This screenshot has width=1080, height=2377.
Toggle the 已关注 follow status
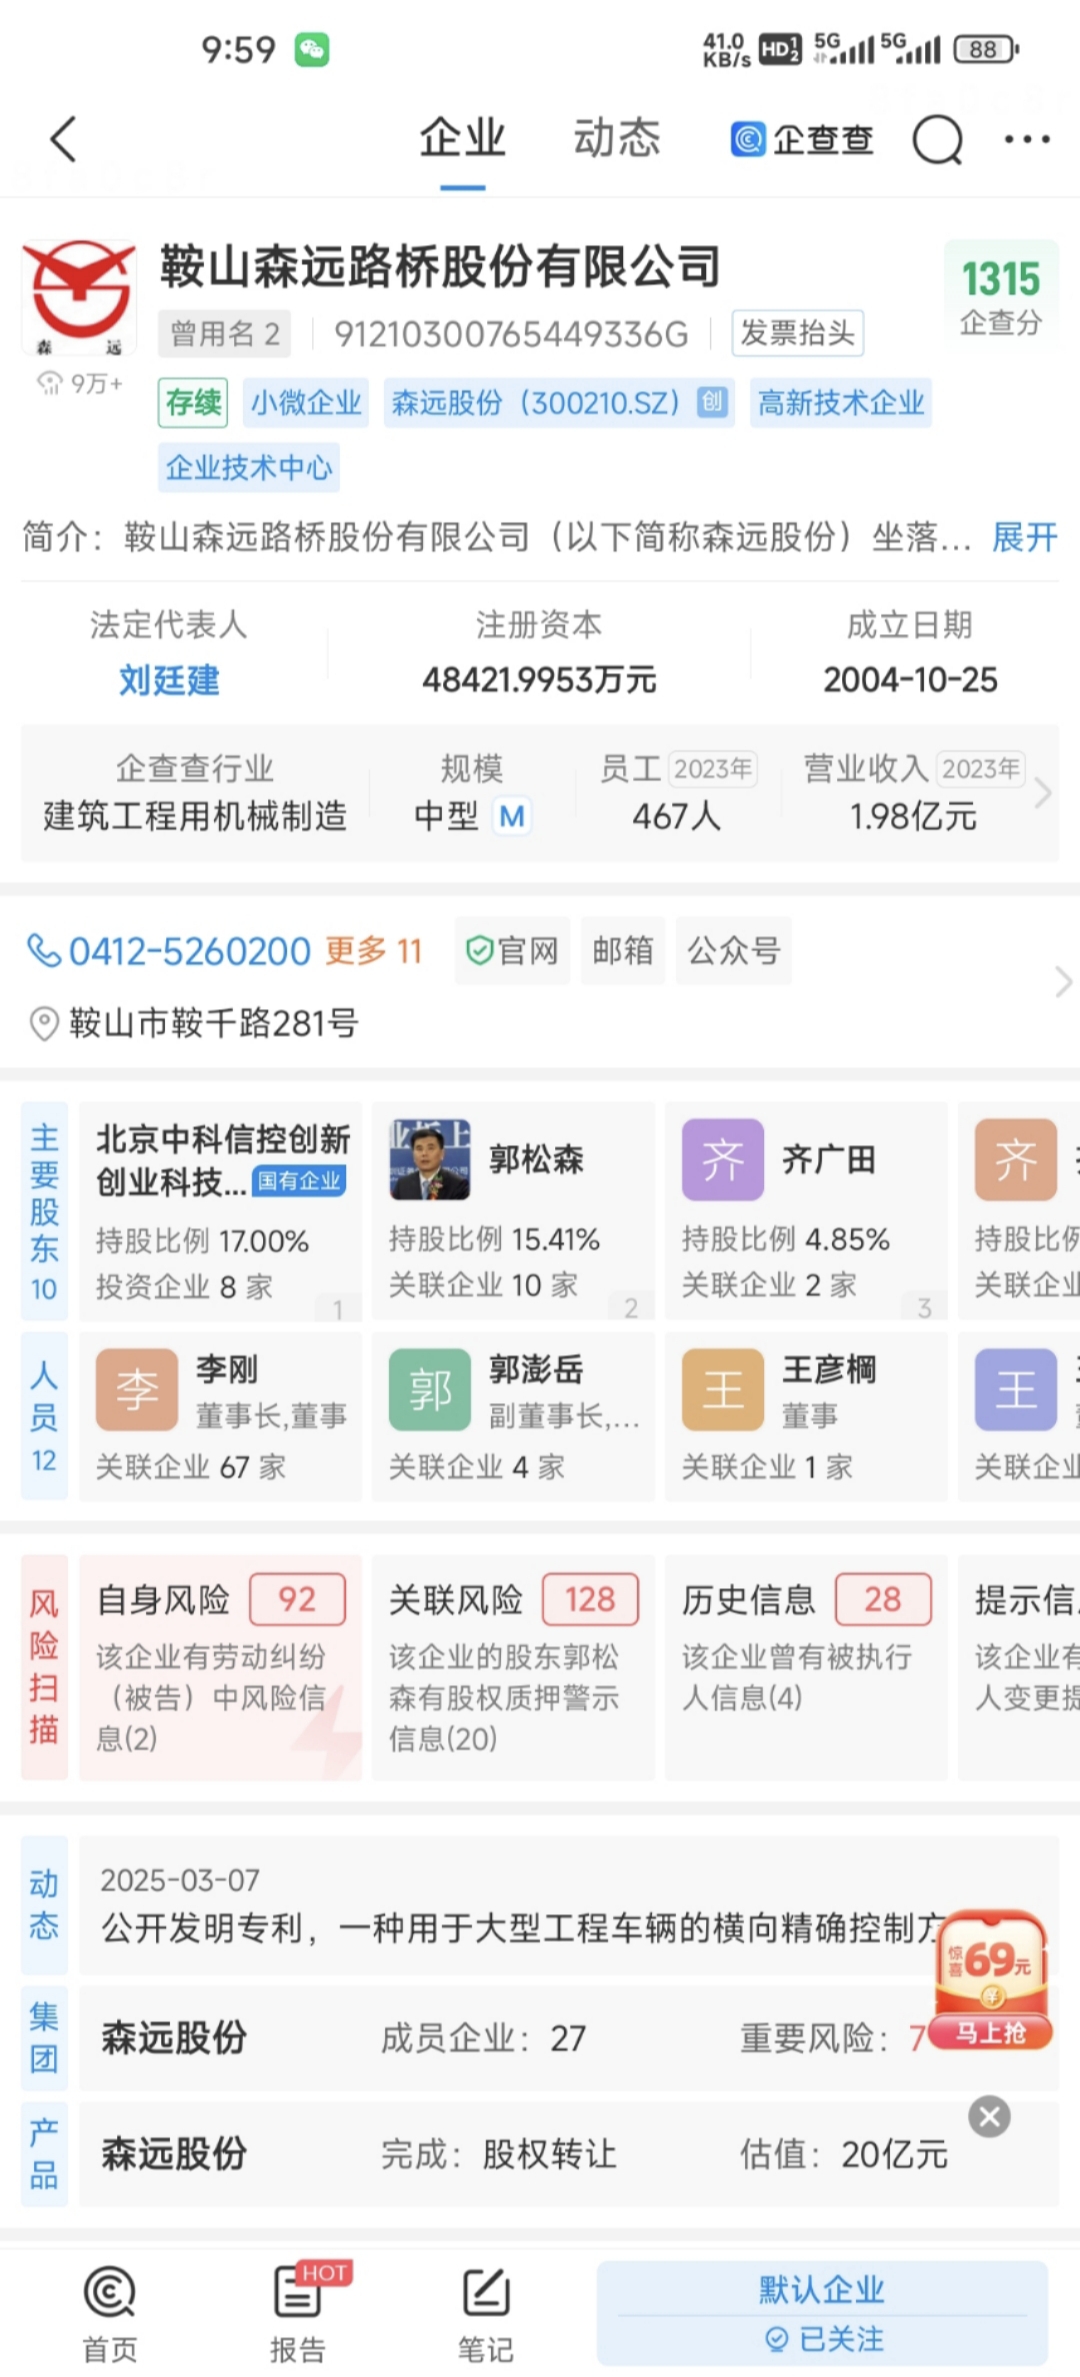tap(824, 2339)
